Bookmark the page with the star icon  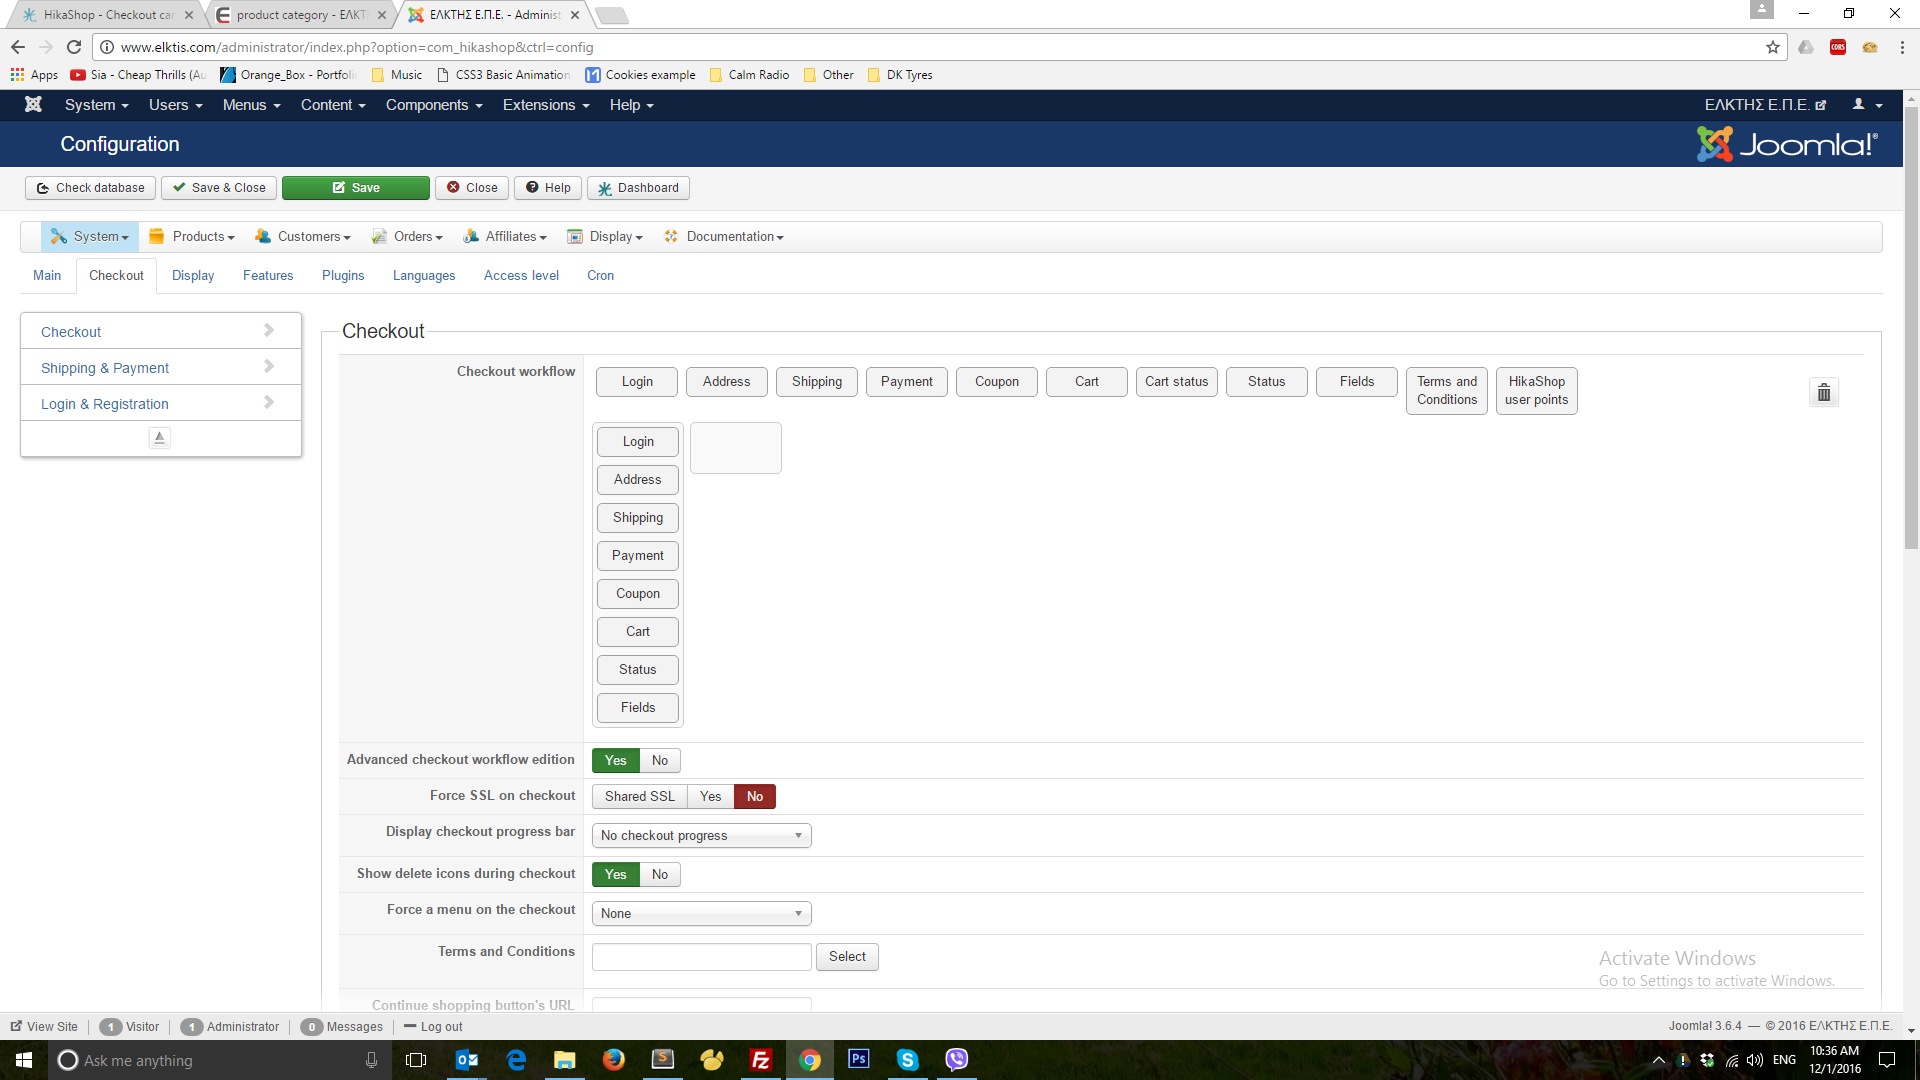(1772, 47)
